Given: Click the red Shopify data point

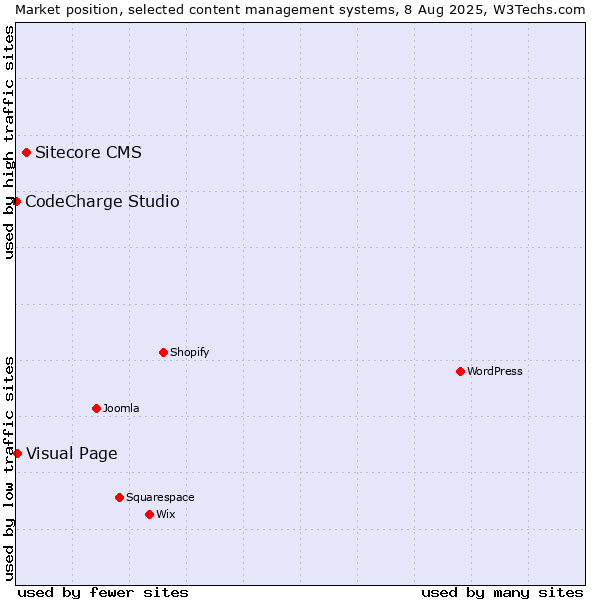Looking at the screenshot, I should (163, 352).
